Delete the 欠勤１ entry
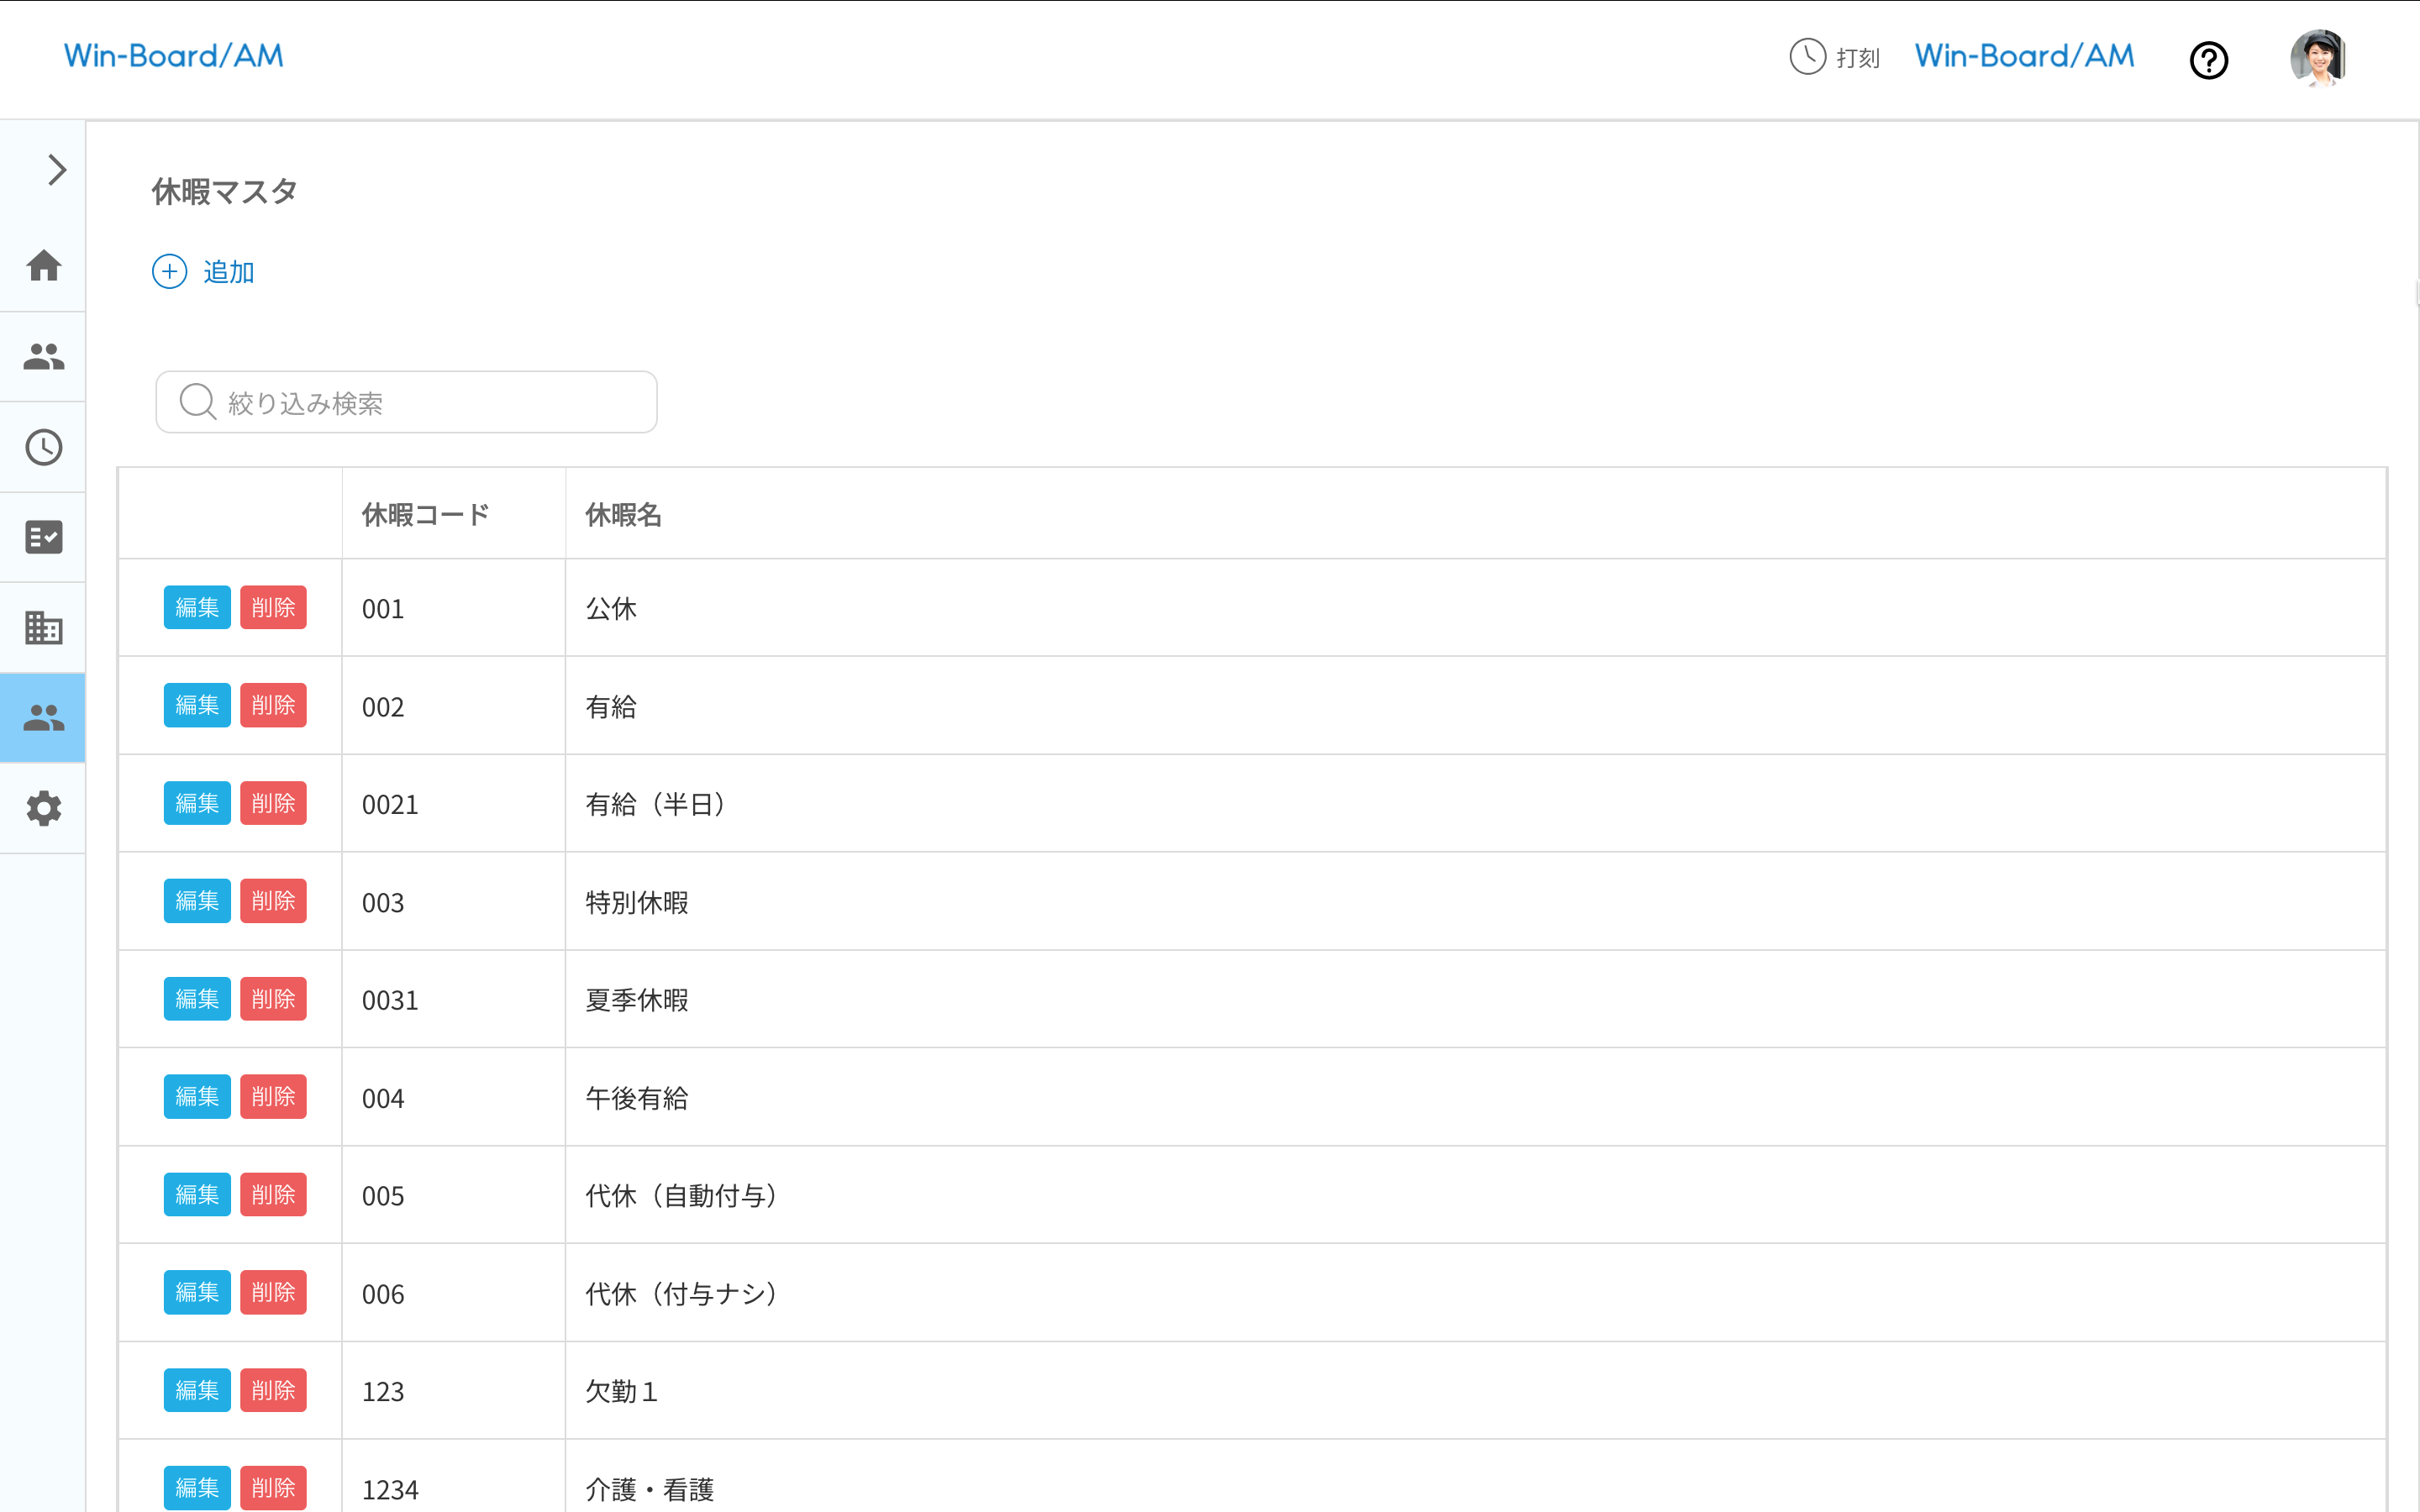Viewport: 2420px width, 1512px height. (x=273, y=1390)
